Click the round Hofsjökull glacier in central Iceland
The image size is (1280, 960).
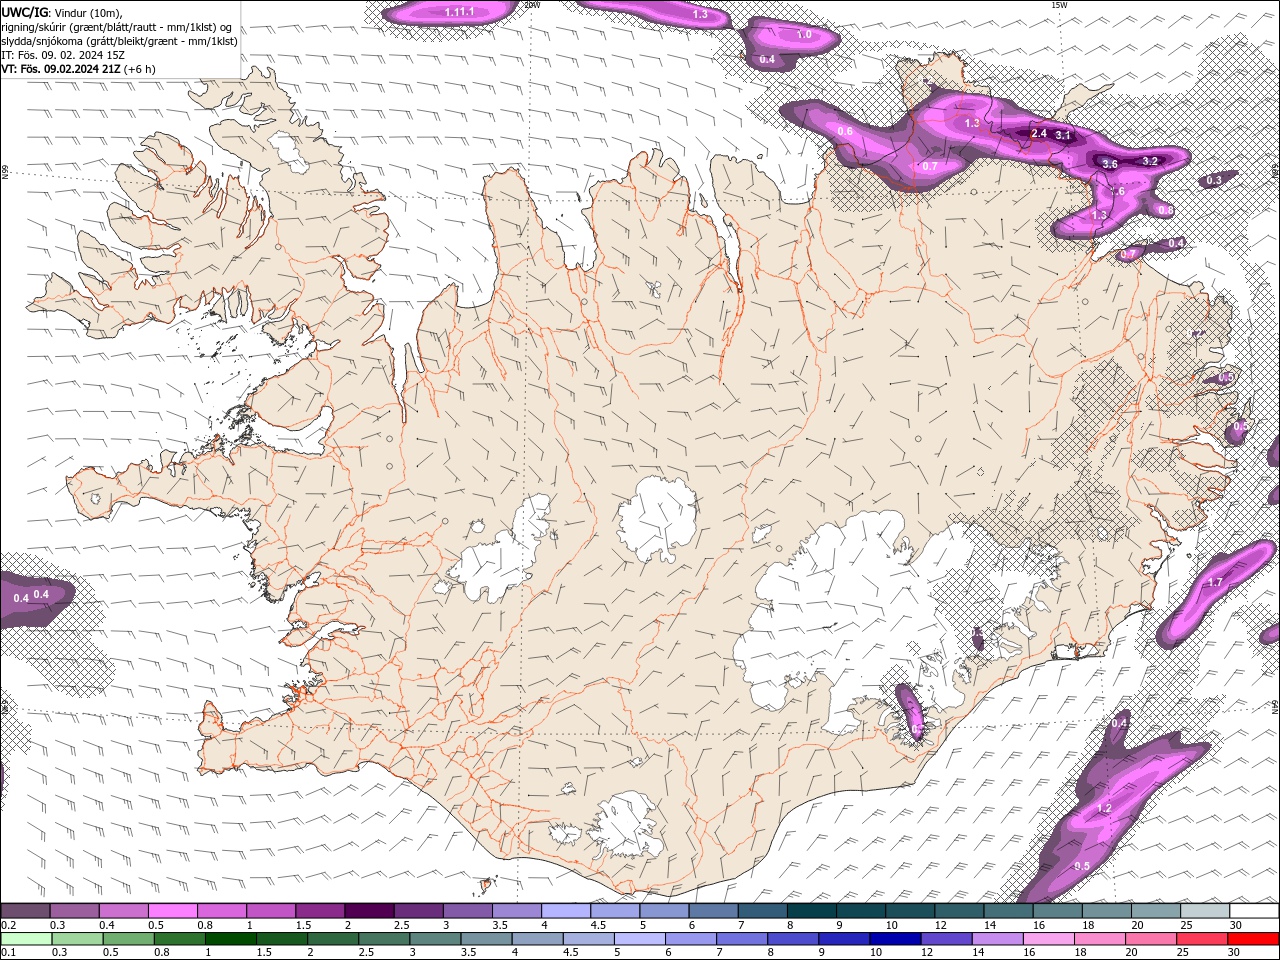click(657, 519)
